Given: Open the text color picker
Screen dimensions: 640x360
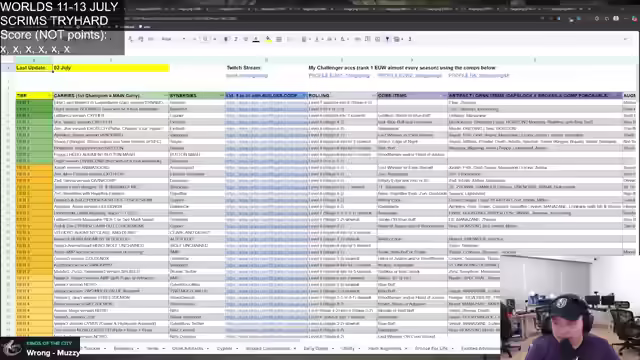Looking at the screenshot, I should 256,39.
